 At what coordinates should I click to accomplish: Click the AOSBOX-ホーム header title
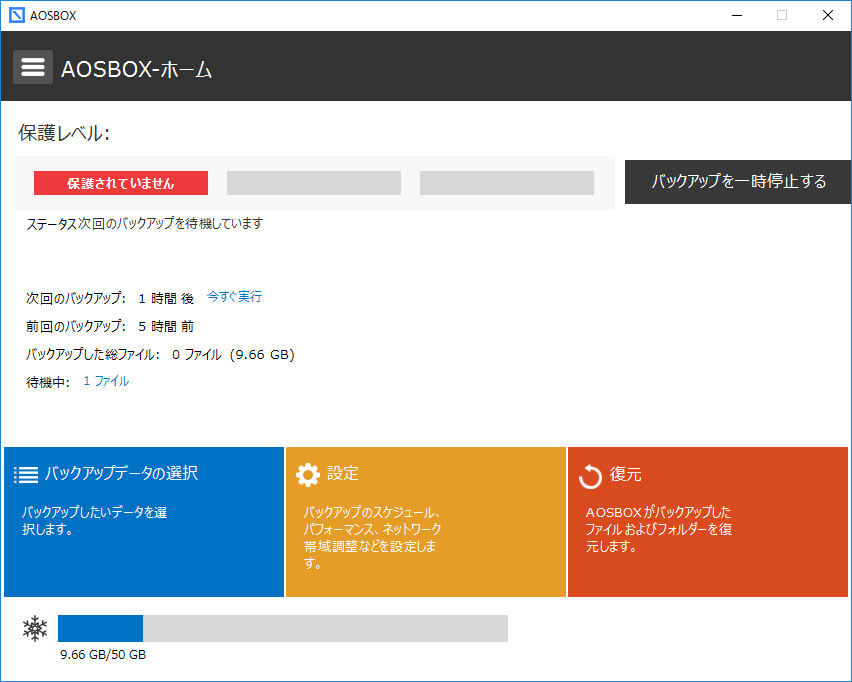[136, 69]
